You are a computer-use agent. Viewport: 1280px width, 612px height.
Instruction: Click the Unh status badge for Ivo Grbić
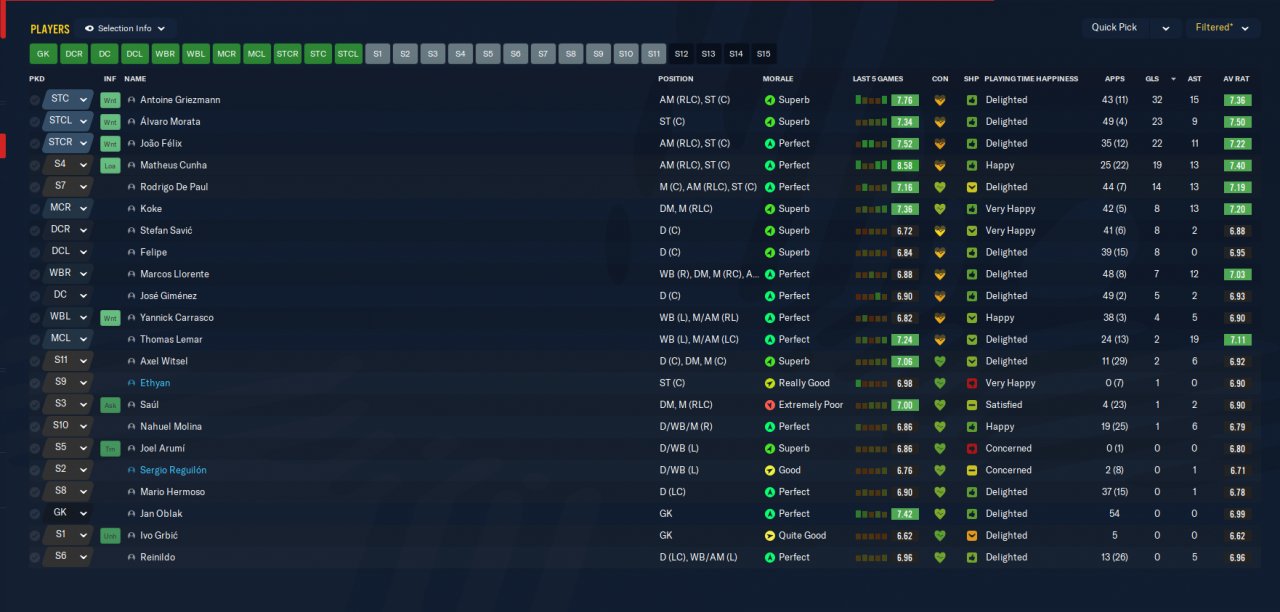pos(110,536)
